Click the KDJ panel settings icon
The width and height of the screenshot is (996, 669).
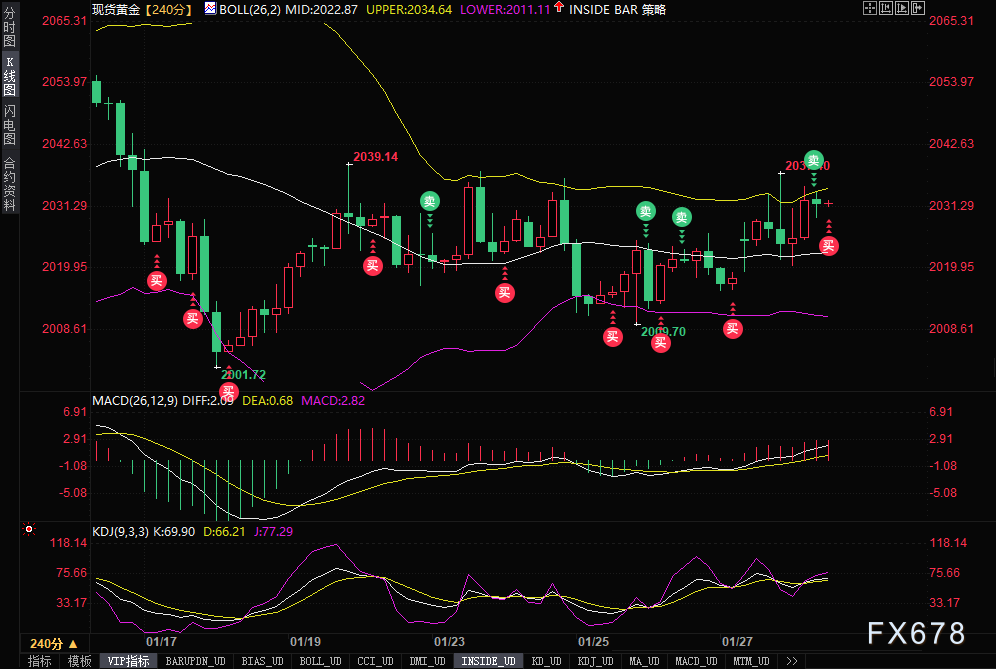(29, 530)
